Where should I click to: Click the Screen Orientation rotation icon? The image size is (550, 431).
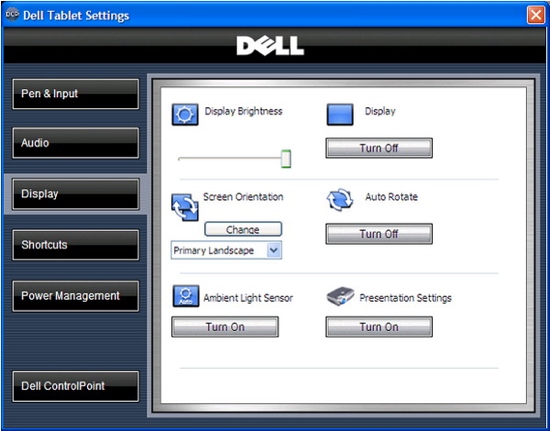point(185,207)
